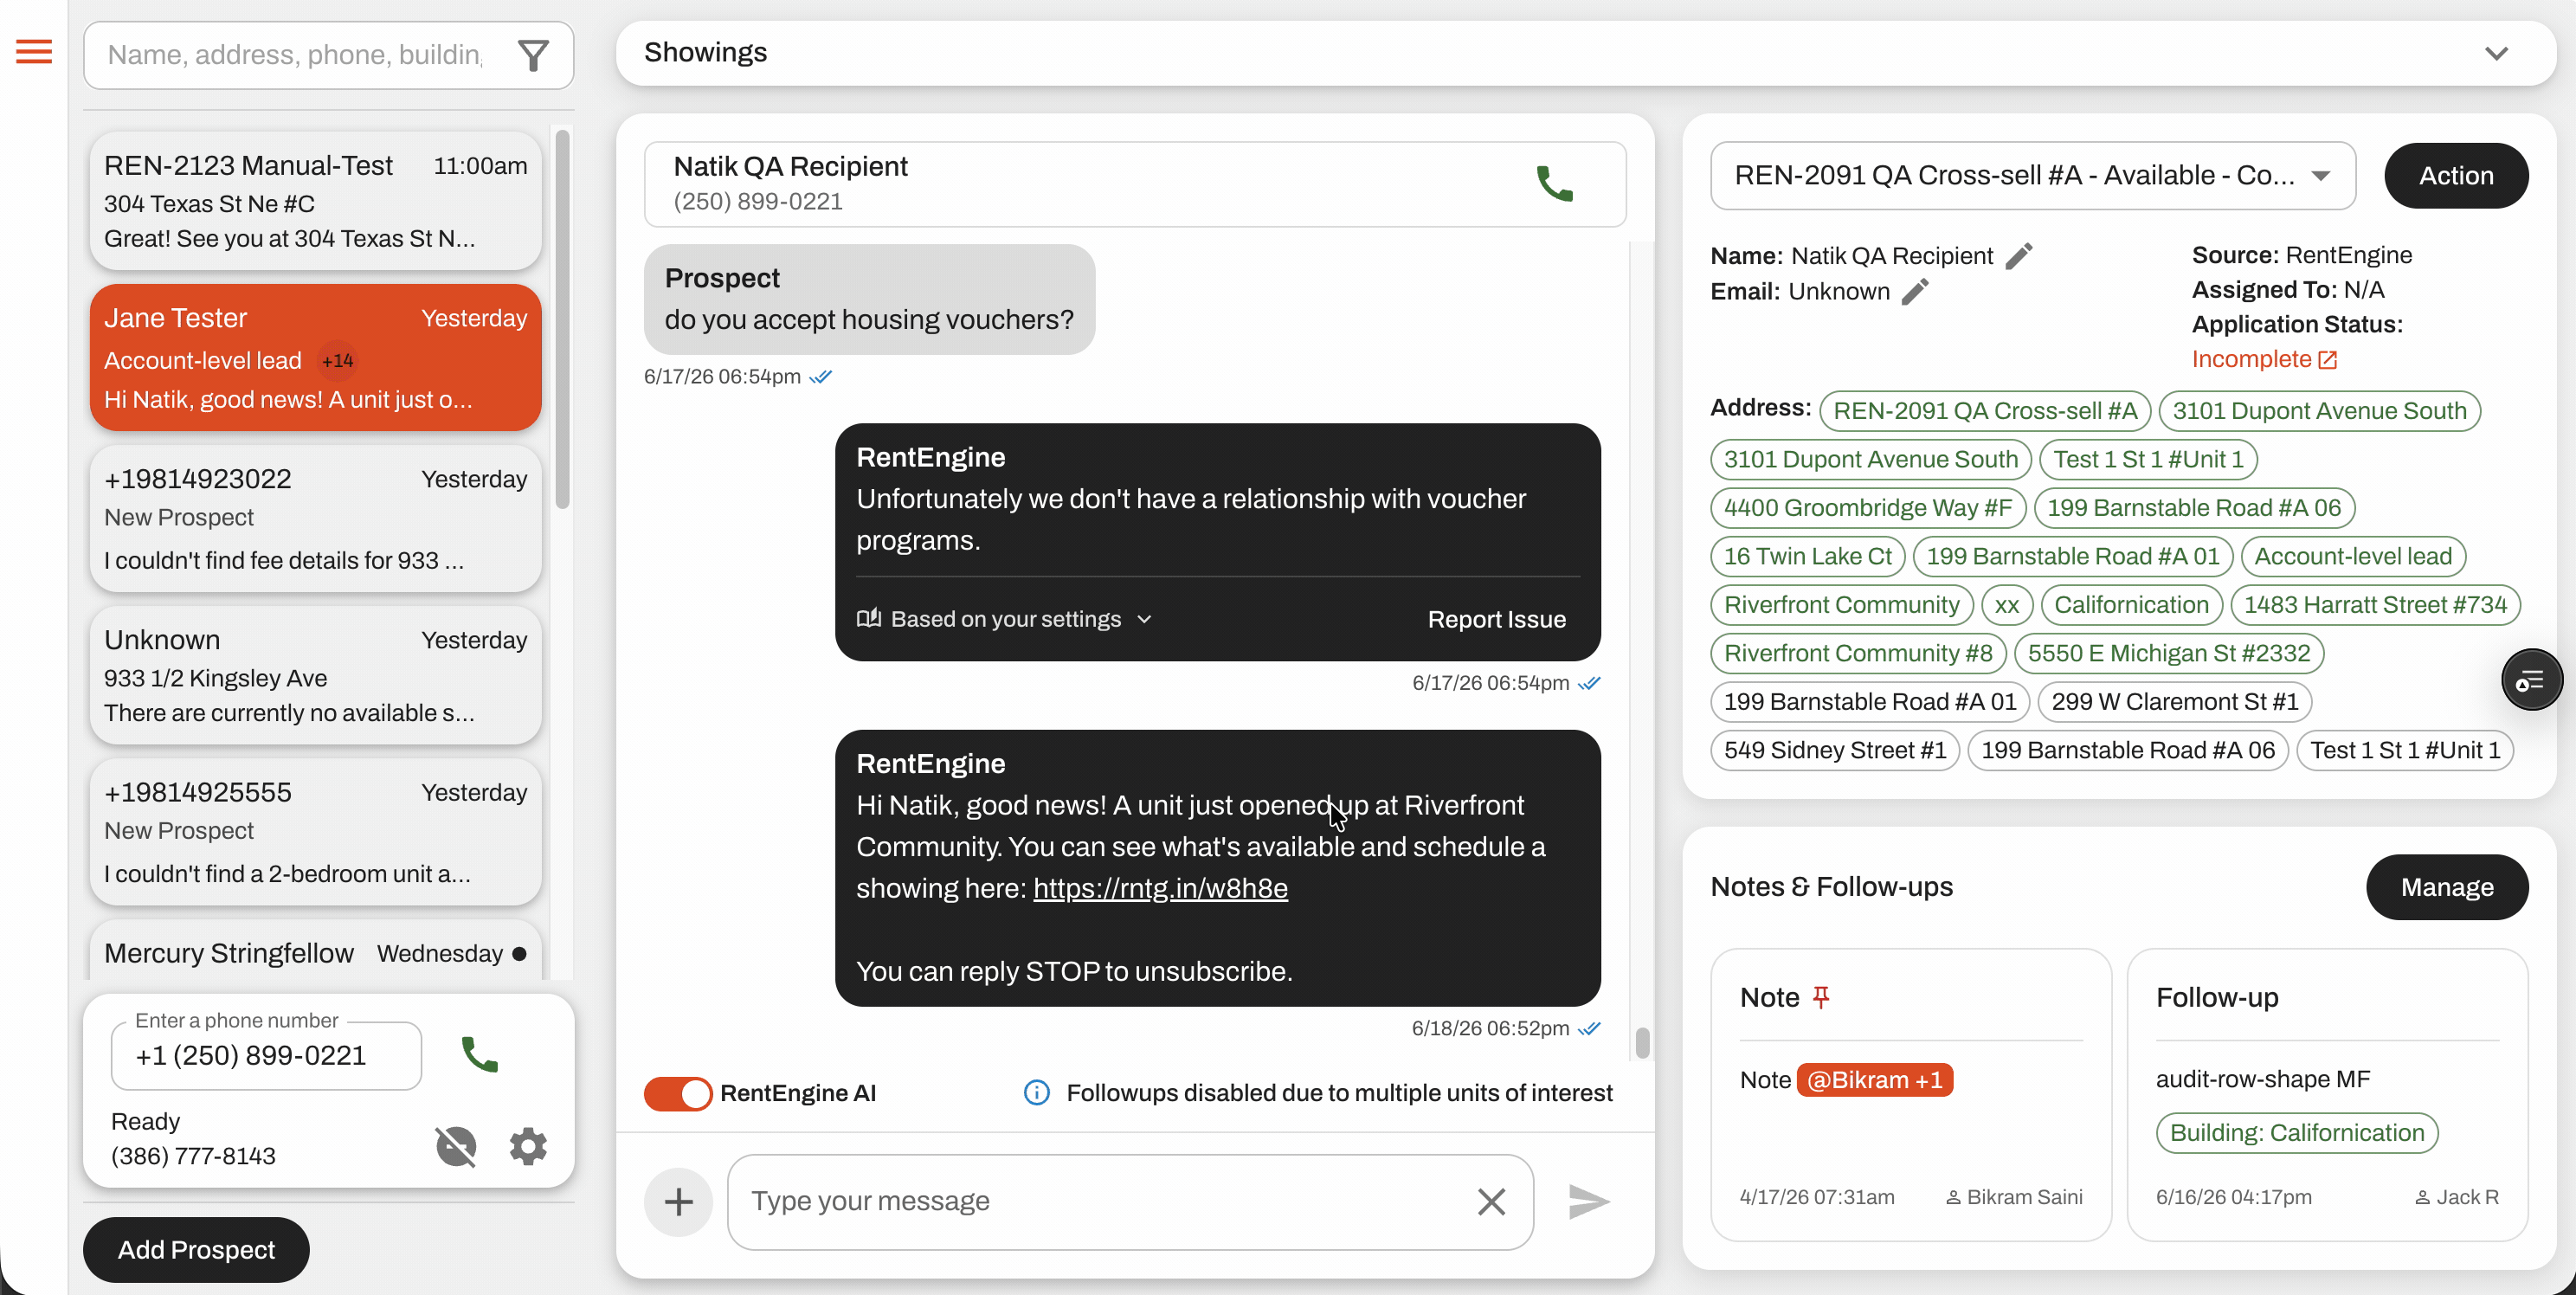
Task: Focus the prospect search field
Action: (295, 55)
